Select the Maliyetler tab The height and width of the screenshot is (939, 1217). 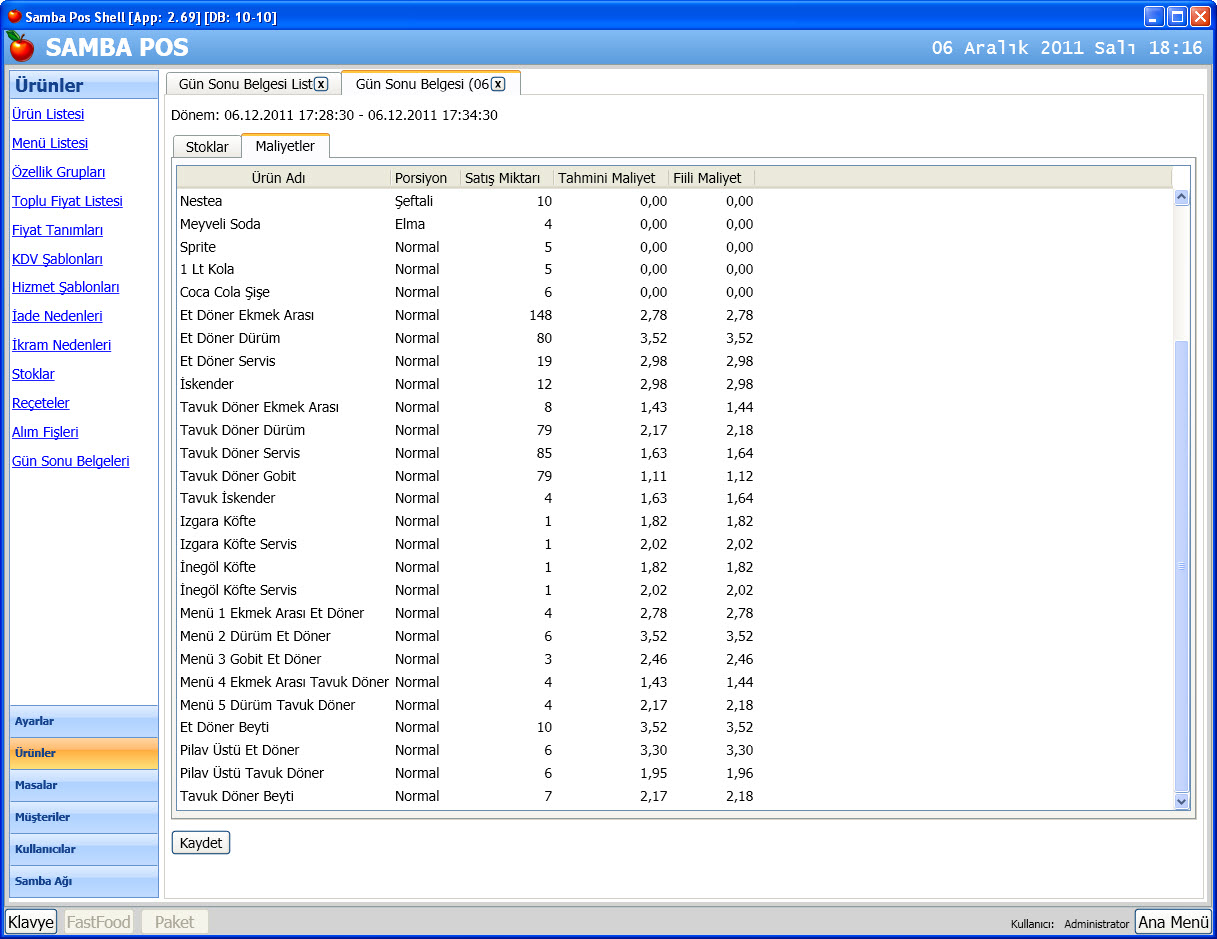point(285,146)
